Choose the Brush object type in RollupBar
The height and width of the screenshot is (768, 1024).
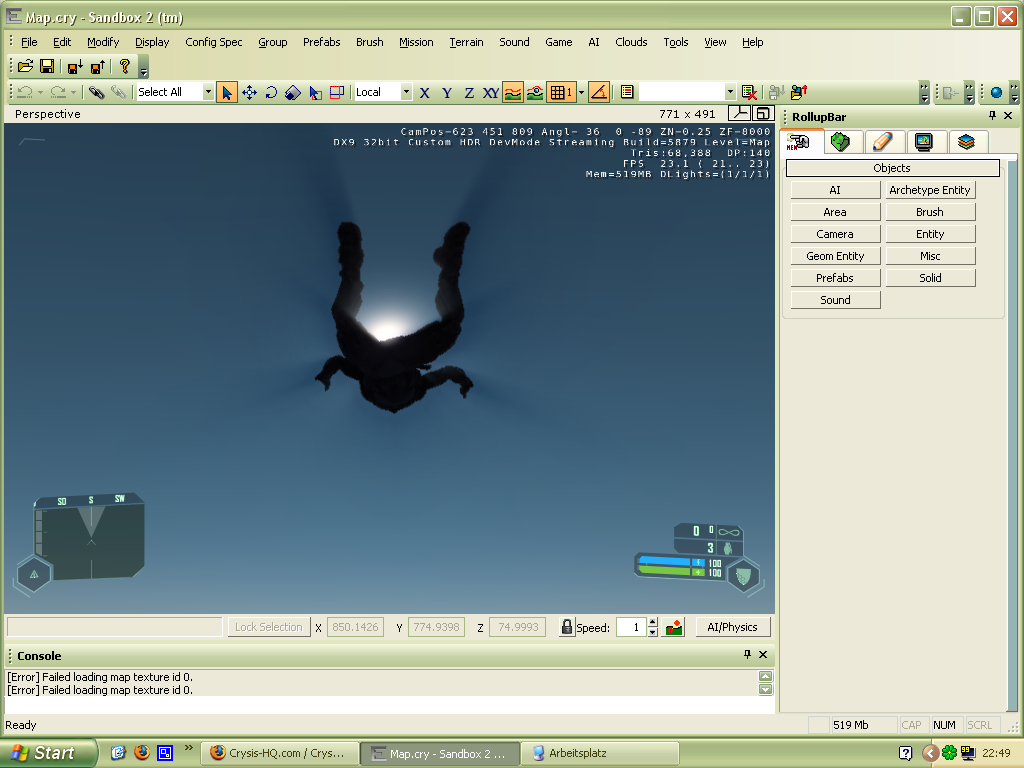coord(930,212)
